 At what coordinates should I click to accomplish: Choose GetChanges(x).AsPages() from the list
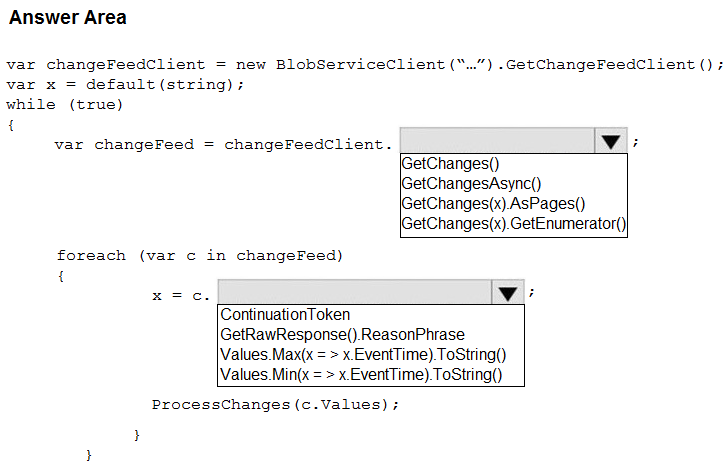493,204
